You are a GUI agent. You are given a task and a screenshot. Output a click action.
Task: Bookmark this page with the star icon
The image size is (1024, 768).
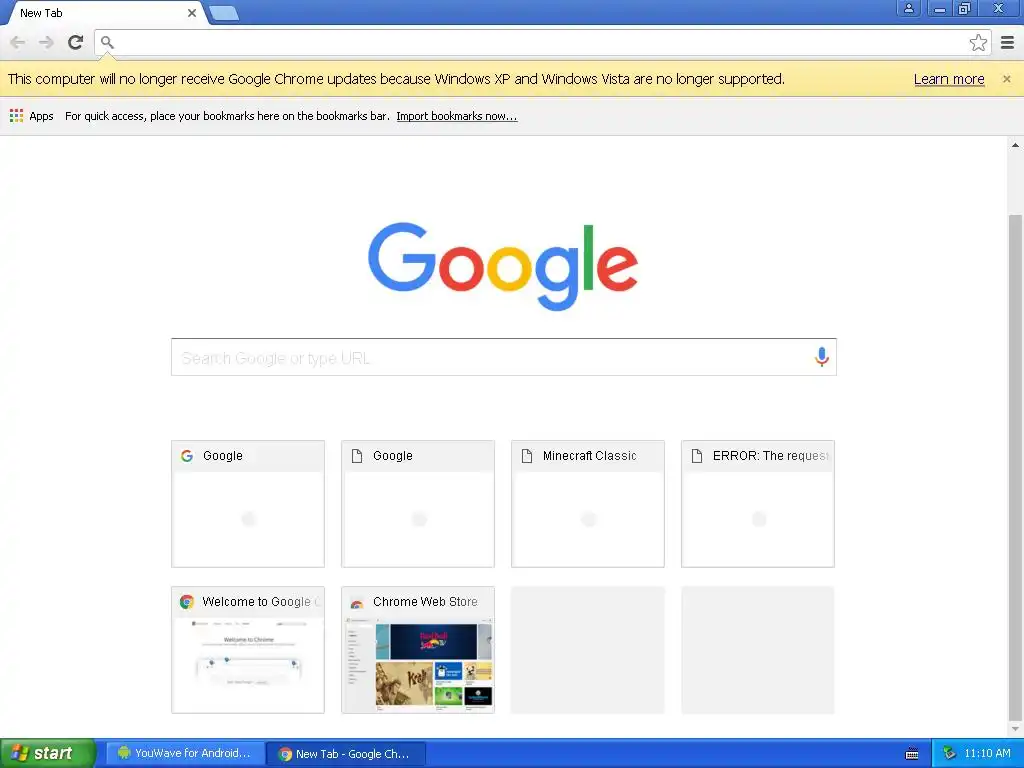click(978, 42)
